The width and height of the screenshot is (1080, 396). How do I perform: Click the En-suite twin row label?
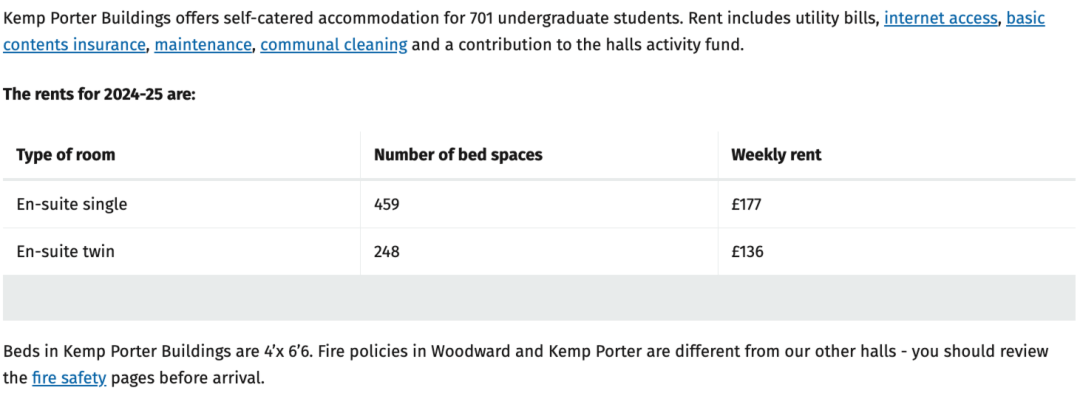click(65, 252)
